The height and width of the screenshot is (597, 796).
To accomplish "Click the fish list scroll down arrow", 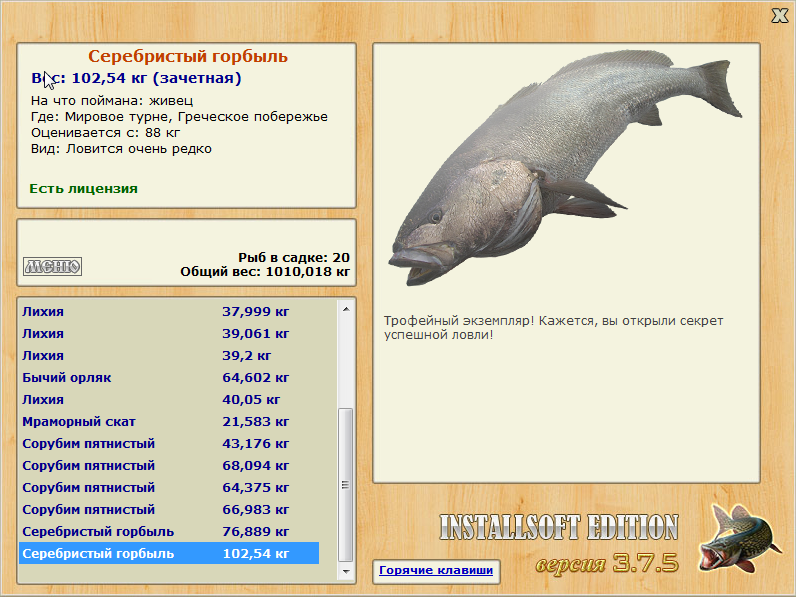I will pos(346,571).
